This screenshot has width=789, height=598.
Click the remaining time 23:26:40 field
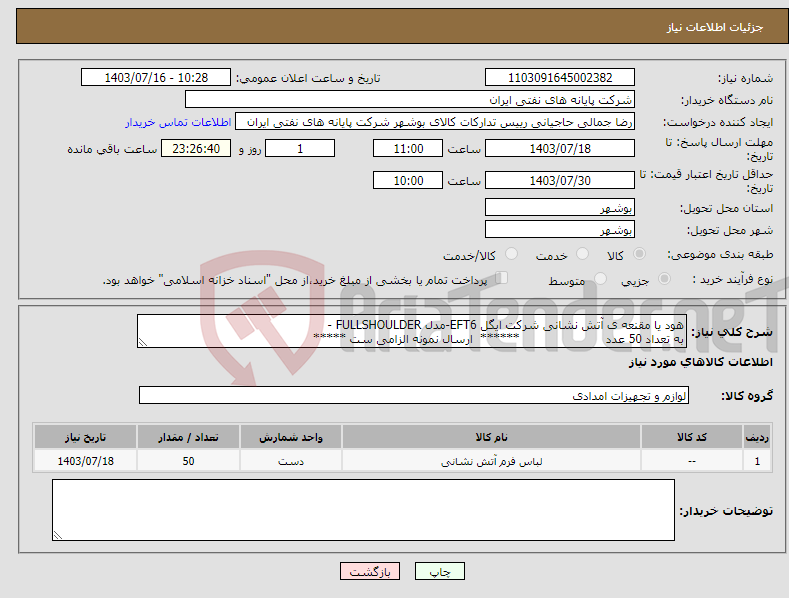(x=196, y=148)
